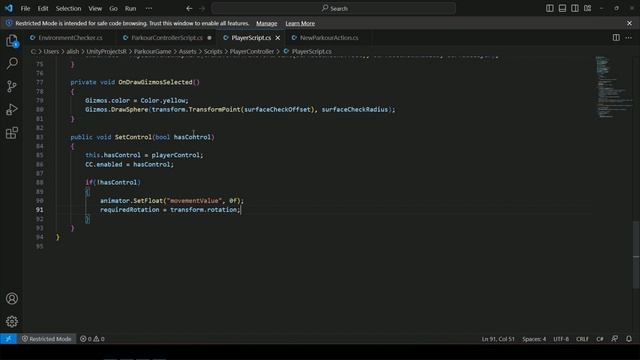Go back with the left arrow
This screenshot has width=640, height=360.
[189, 8]
